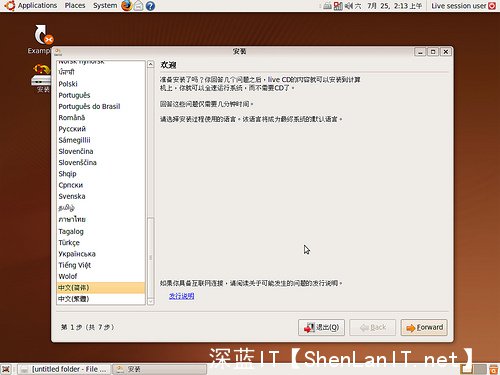Viewport: 500px width, 375px height.
Task: Switch to untitled folder taskbar window
Action: tap(64, 369)
